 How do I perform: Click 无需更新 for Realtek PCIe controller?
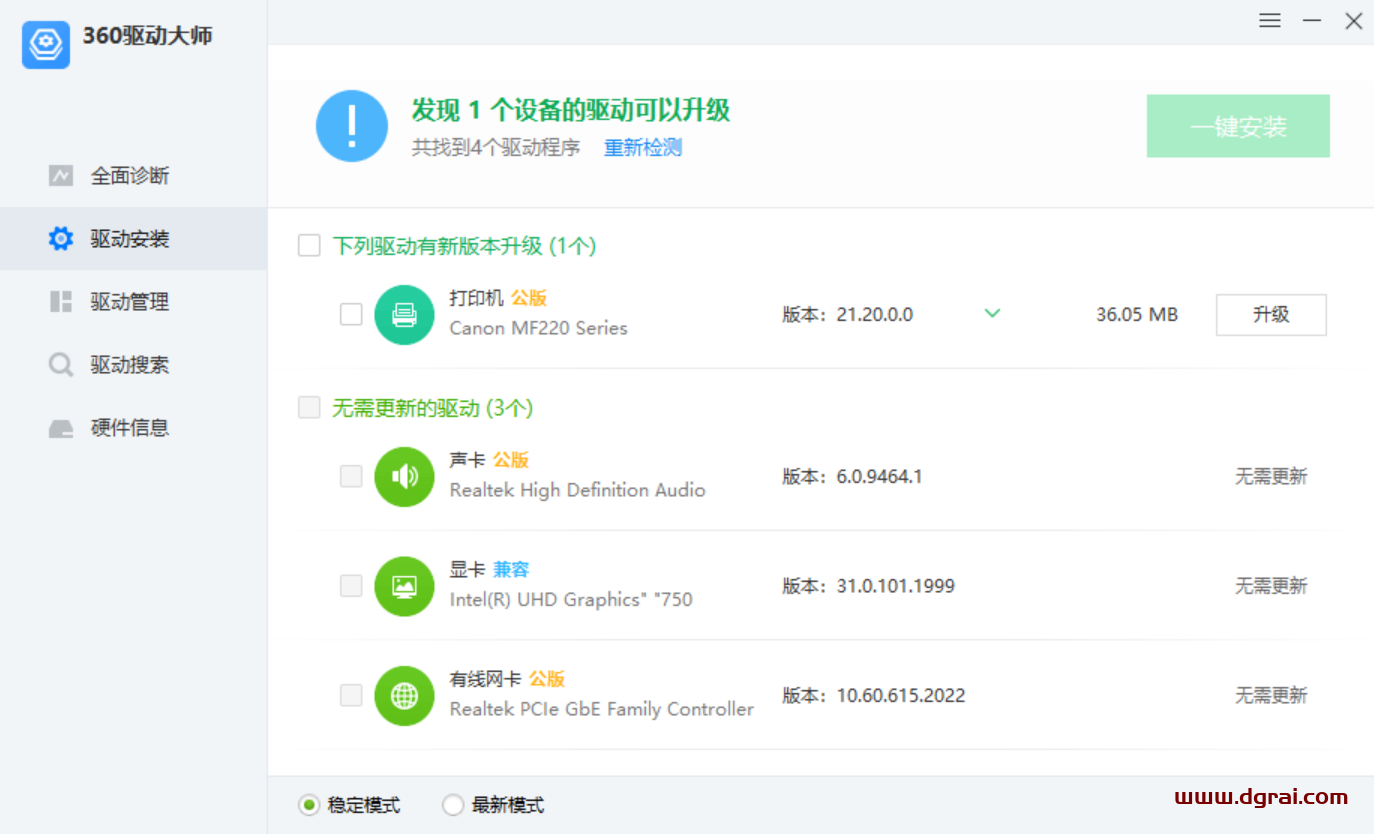tap(1271, 696)
